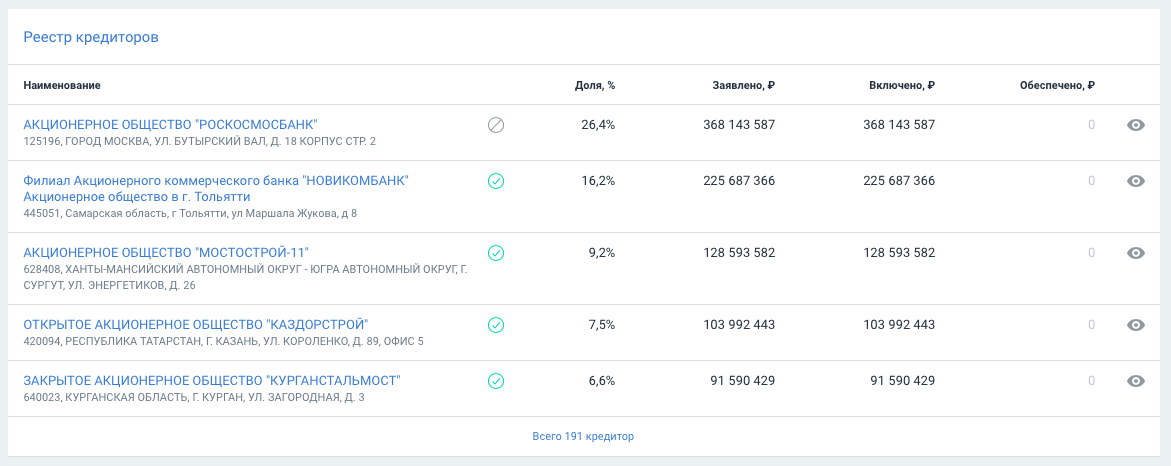Click the green checkmark icon for МОСТОСТРОЙ-11
Screen dimensions: 1171x466
click(x=495, y=253)
